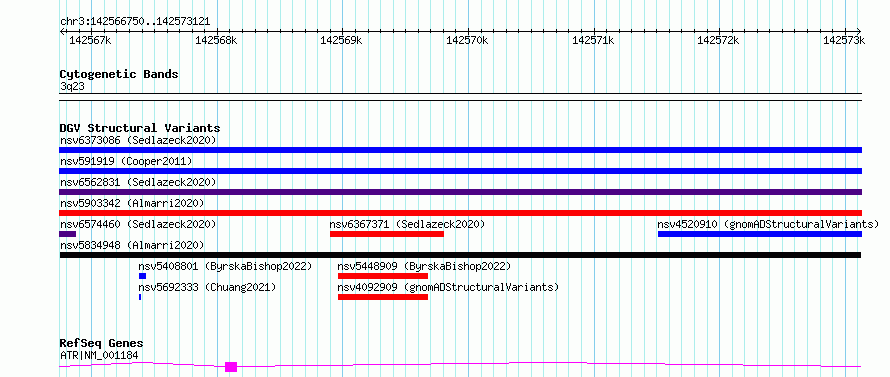Click the blue bar under nsv6373086
Image resolution: width=890 pixels, height=377 pixels.
tap(460, 150)
